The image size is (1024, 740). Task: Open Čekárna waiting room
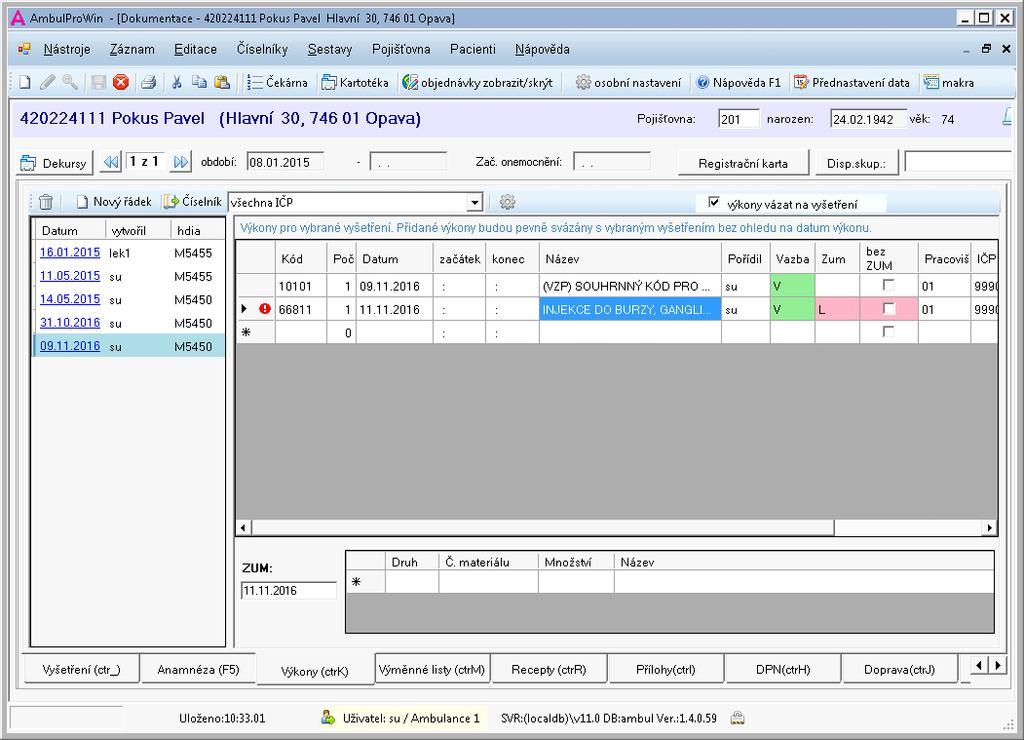pyautogui.click(x=278, y=82)
